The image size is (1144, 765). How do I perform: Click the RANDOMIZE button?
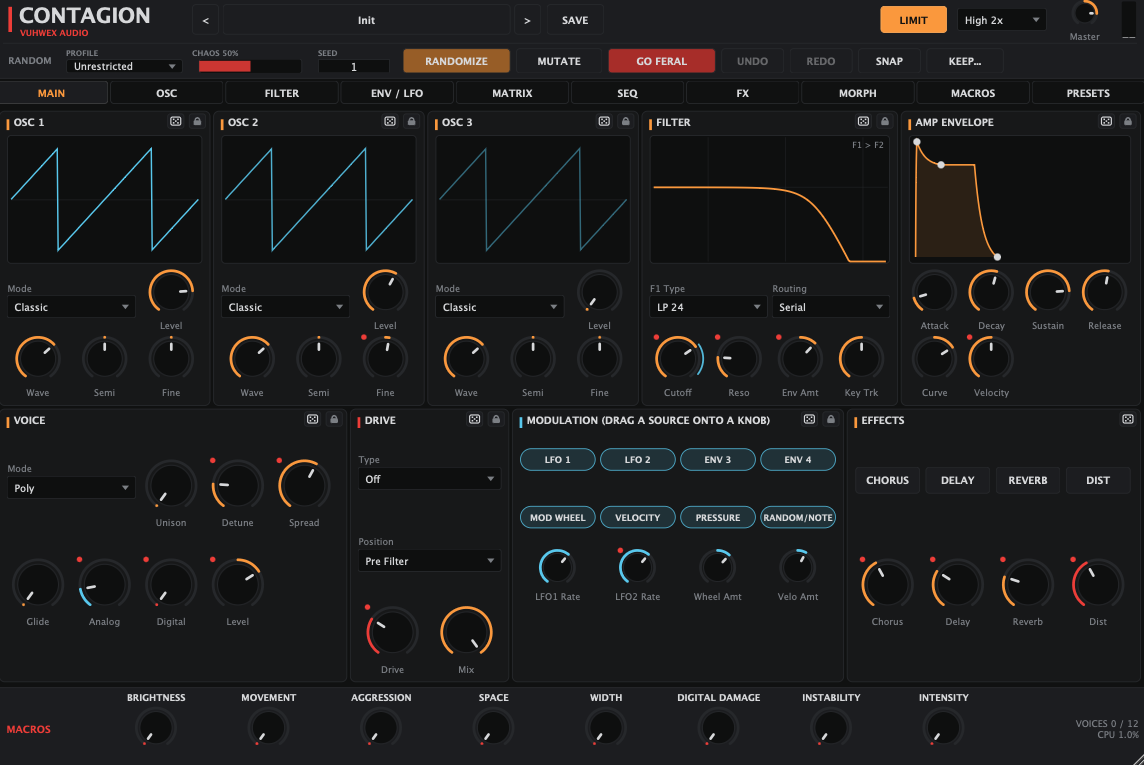456,61
